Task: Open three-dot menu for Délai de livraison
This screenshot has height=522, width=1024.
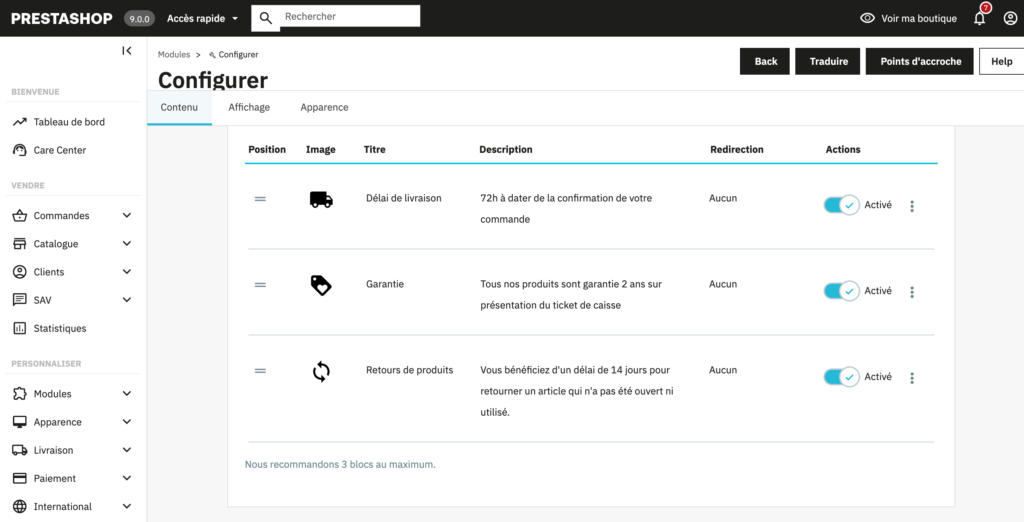Action: tap(911, 206)
